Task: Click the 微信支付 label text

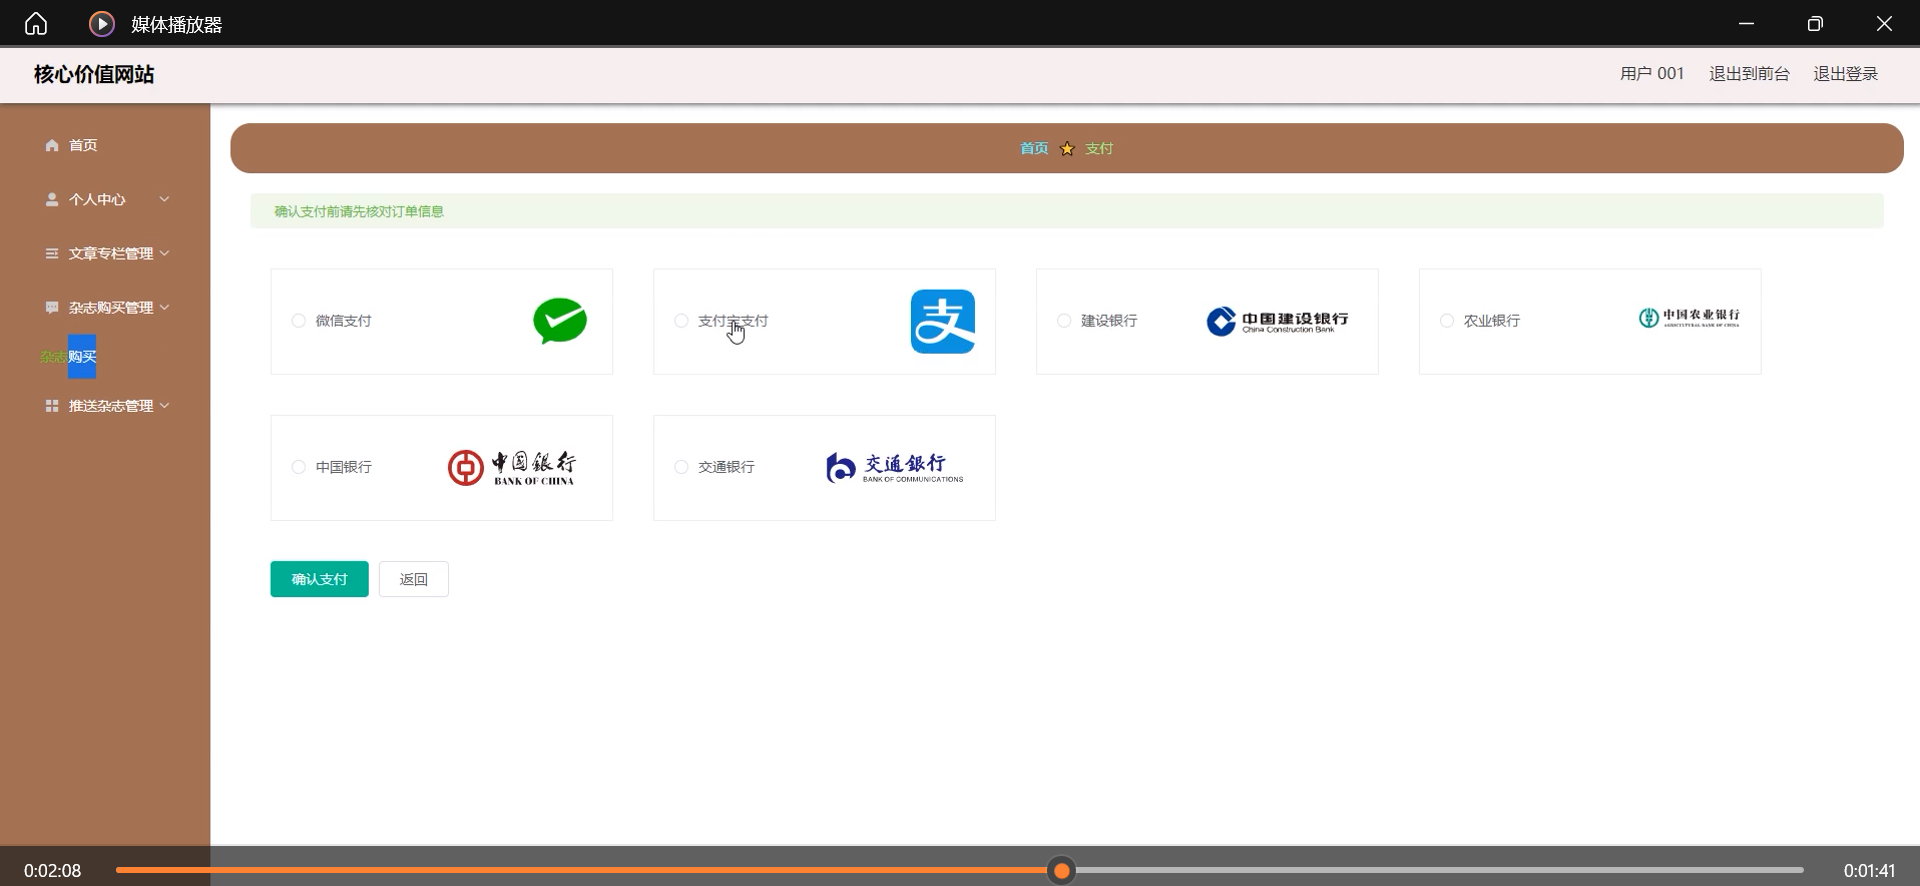Action: (343, 321)
